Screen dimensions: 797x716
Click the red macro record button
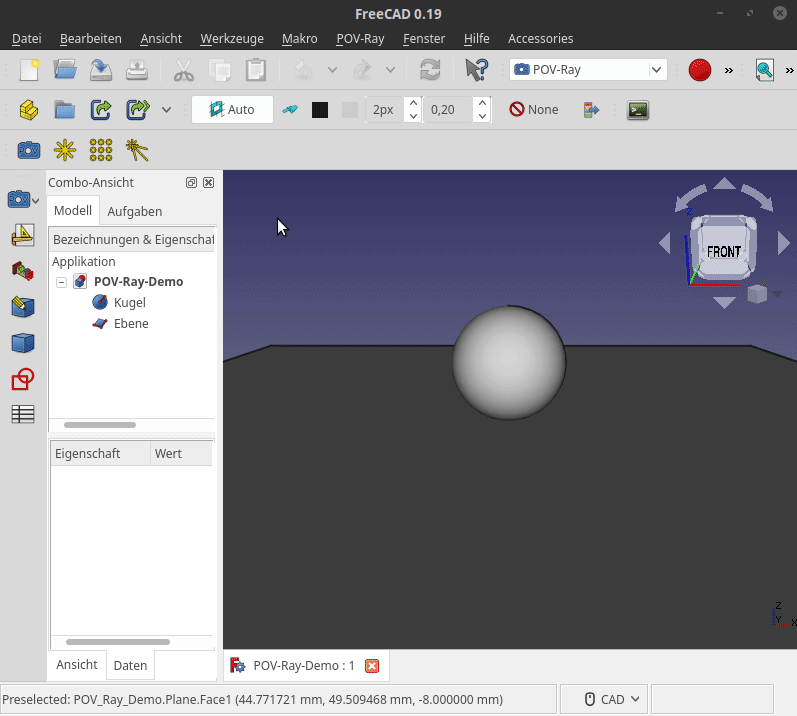pyautogui.click(x=699, y=70)
